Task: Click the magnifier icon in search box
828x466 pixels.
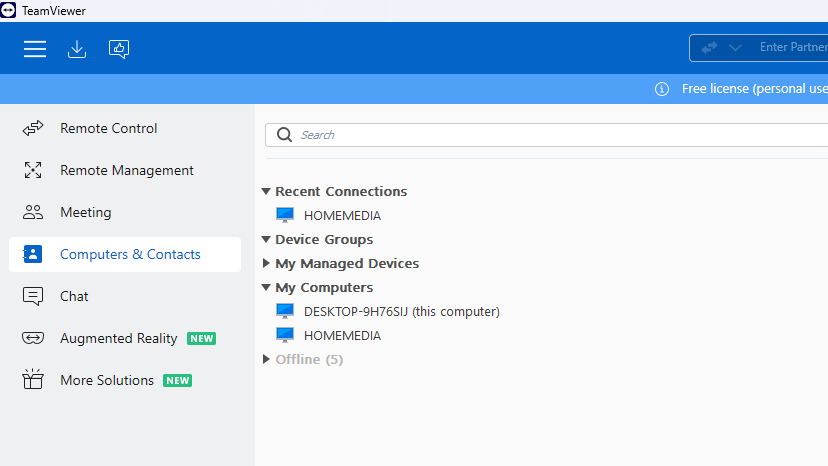Action: pos(284,135)
